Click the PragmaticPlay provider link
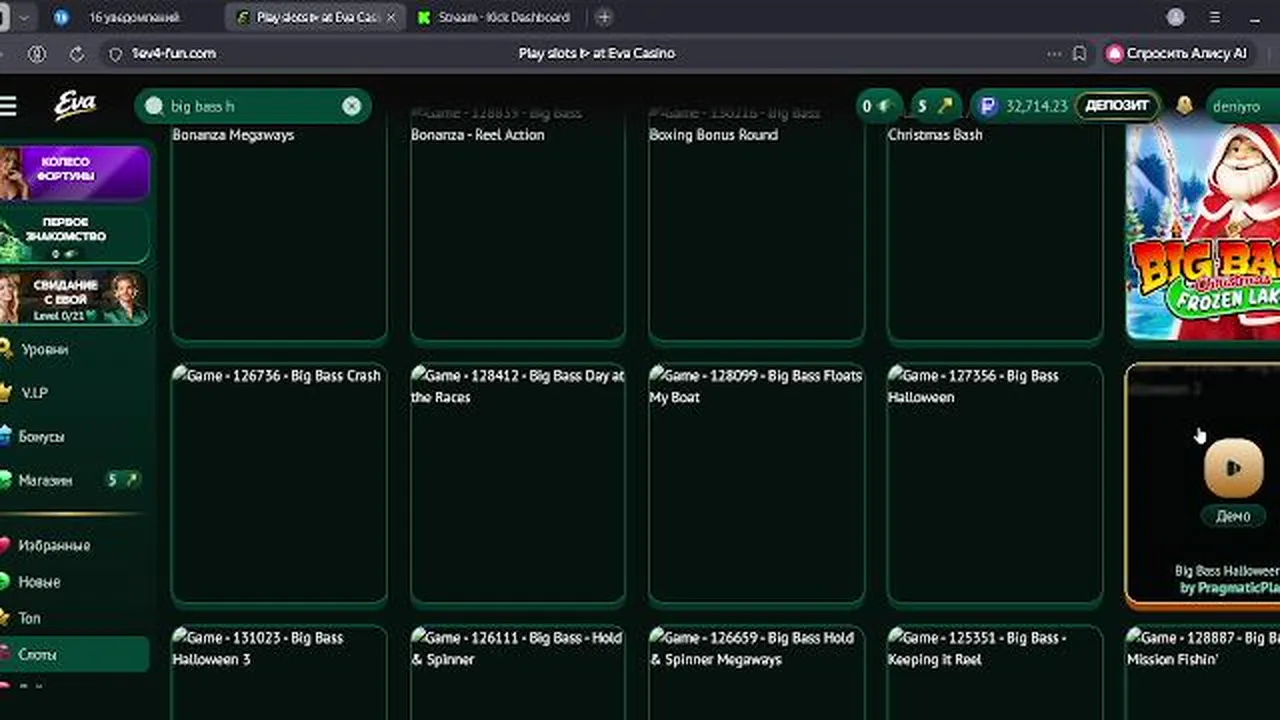This screenshot has height=720, width=1280. coord(1230,588)
